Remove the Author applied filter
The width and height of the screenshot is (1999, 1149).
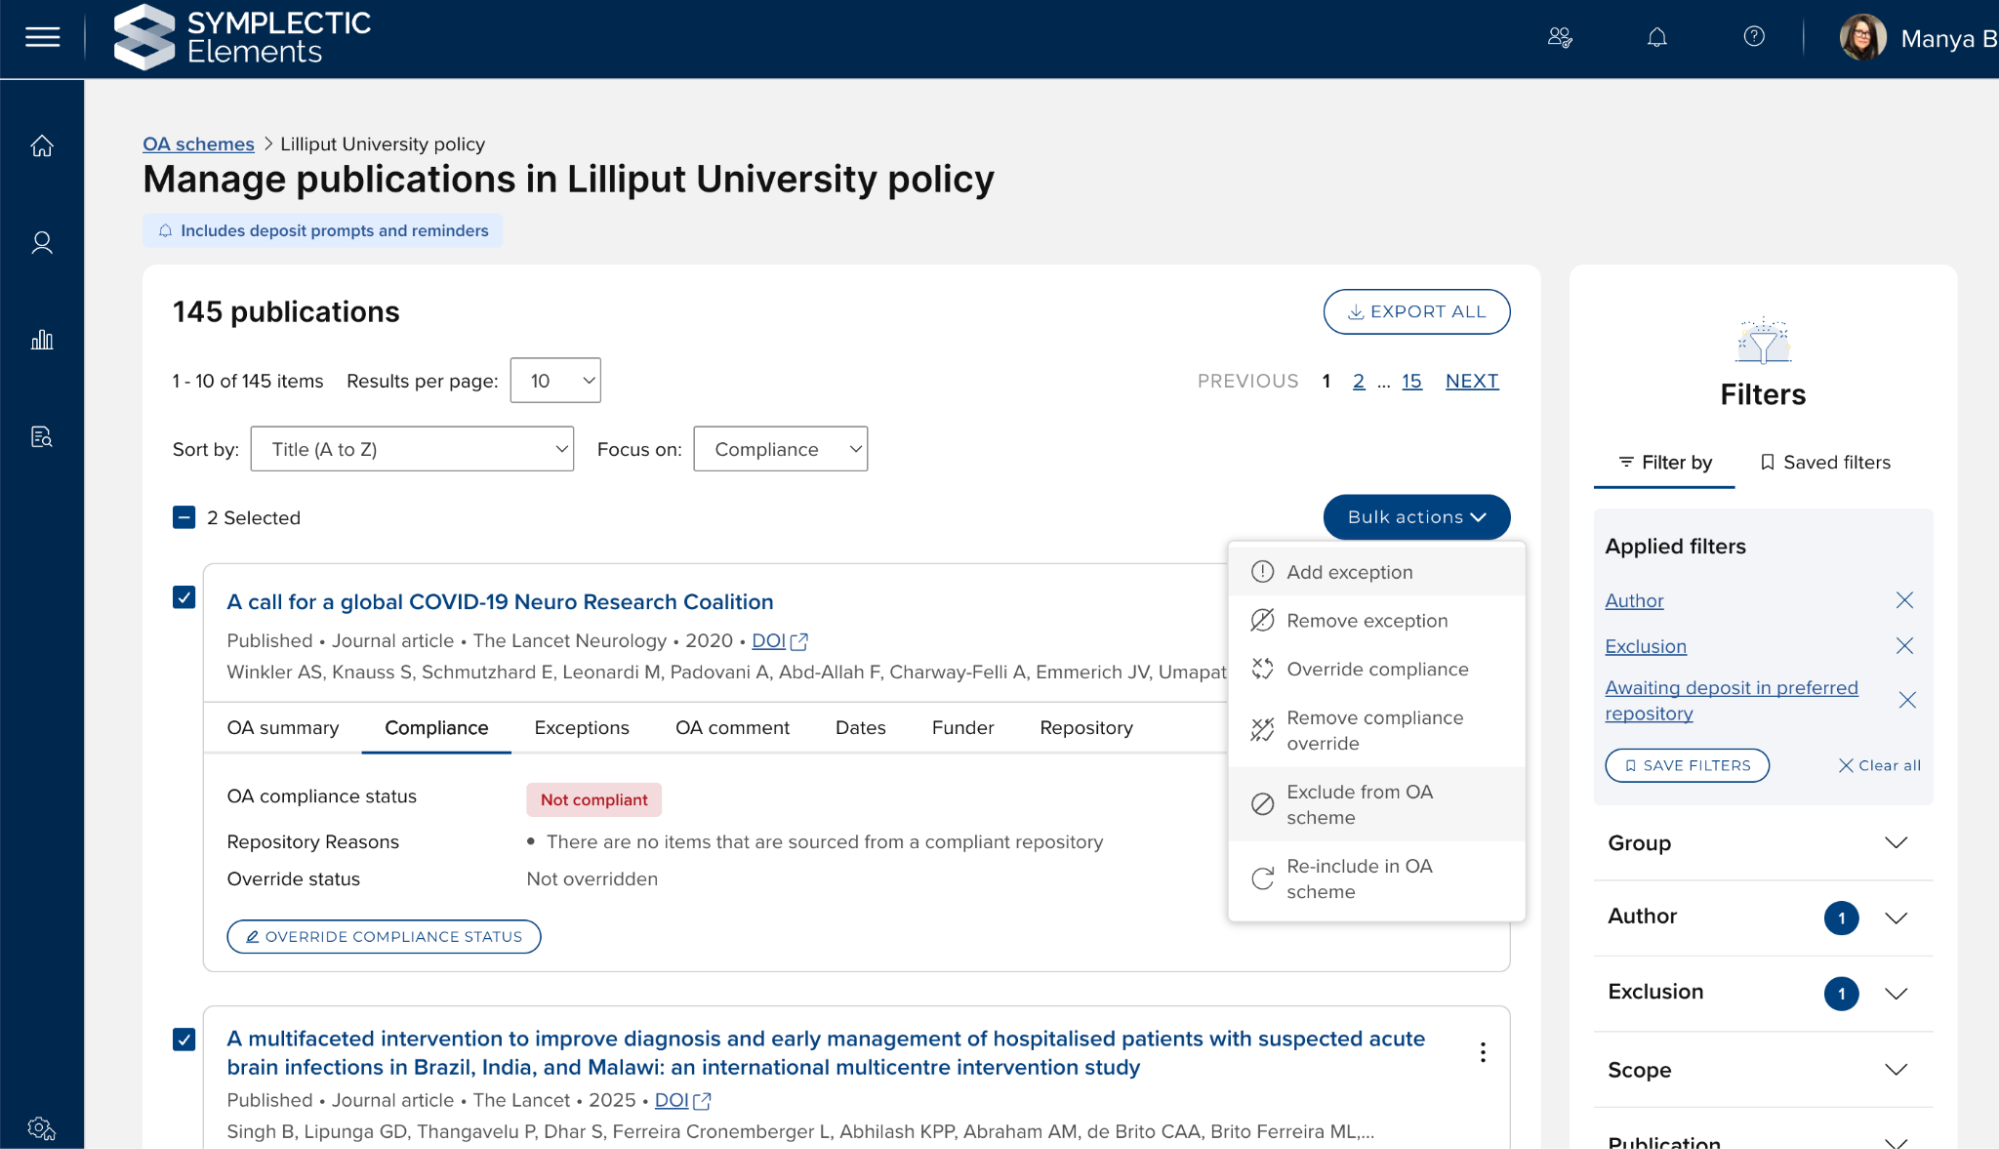[x=1904, y=600]
